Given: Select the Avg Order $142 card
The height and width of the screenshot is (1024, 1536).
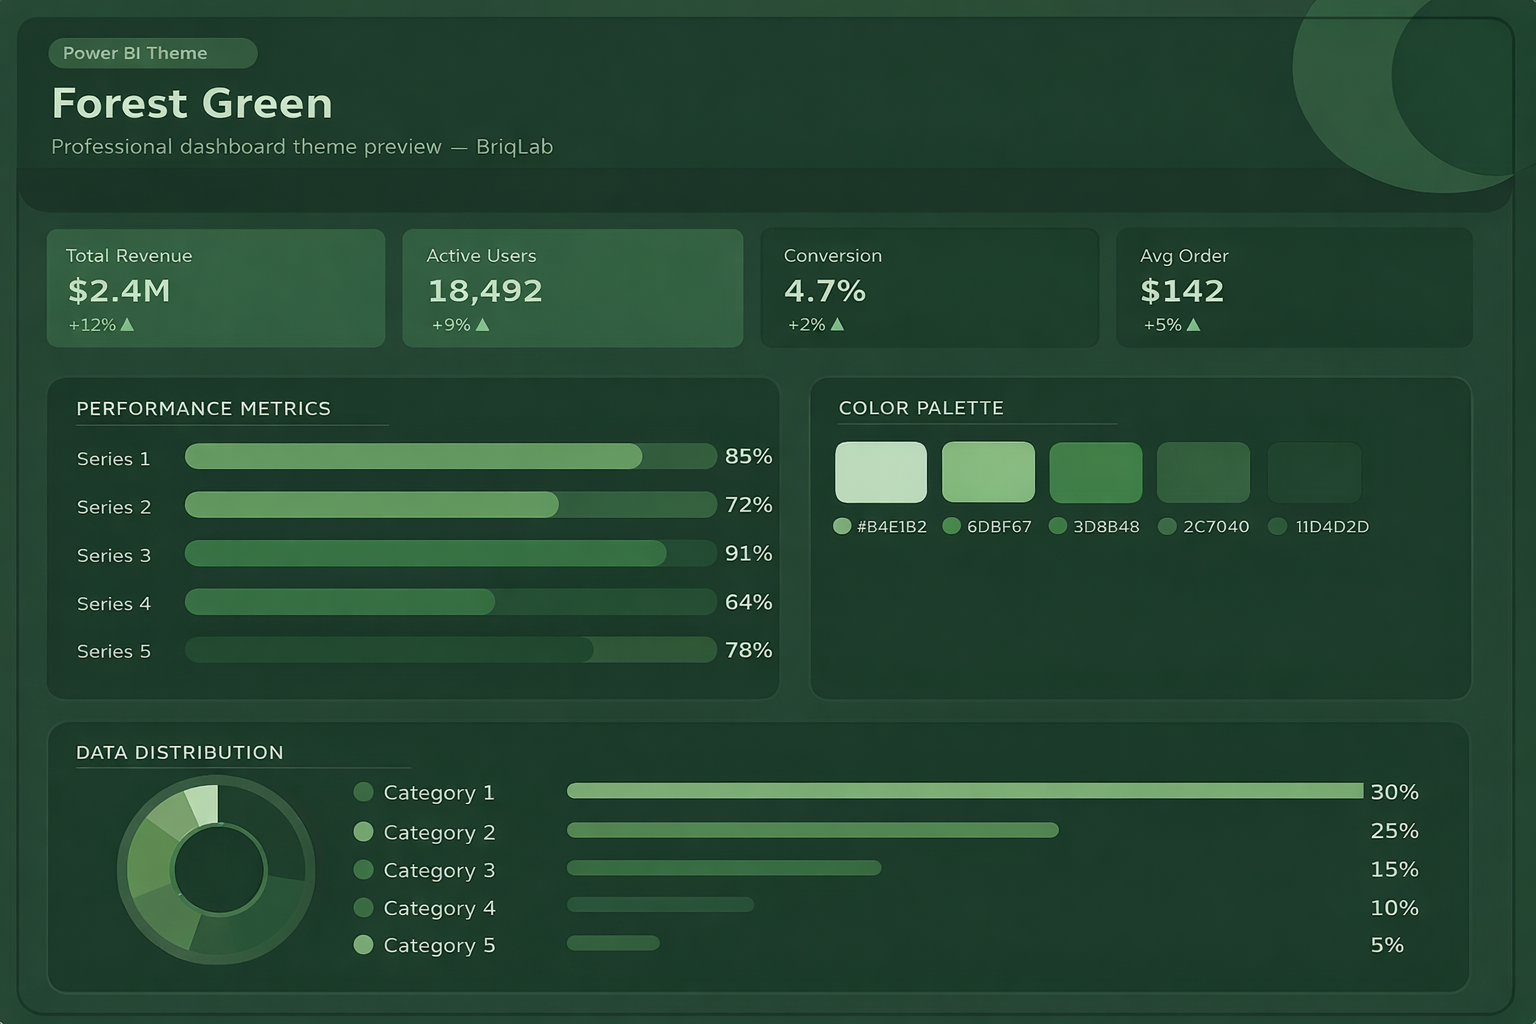Looking at the screenshot, I should pos(1294,288).
